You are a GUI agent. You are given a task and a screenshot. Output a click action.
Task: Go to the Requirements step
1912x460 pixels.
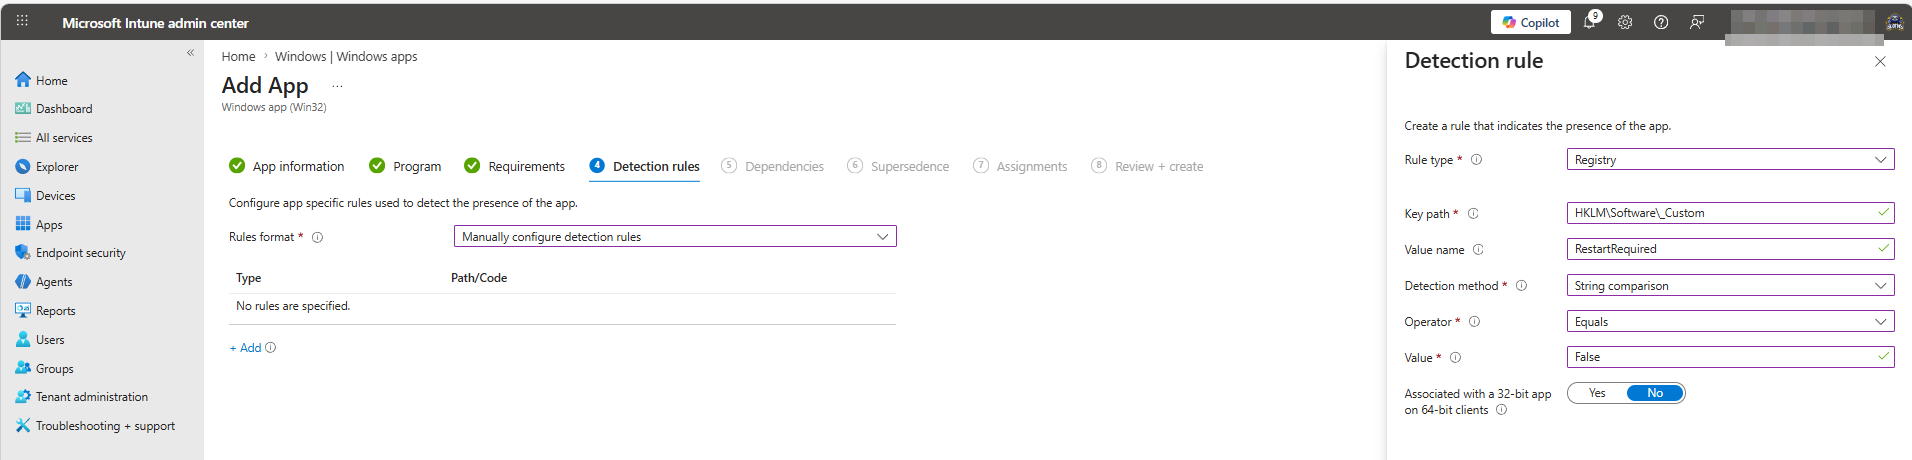[515, 166]
